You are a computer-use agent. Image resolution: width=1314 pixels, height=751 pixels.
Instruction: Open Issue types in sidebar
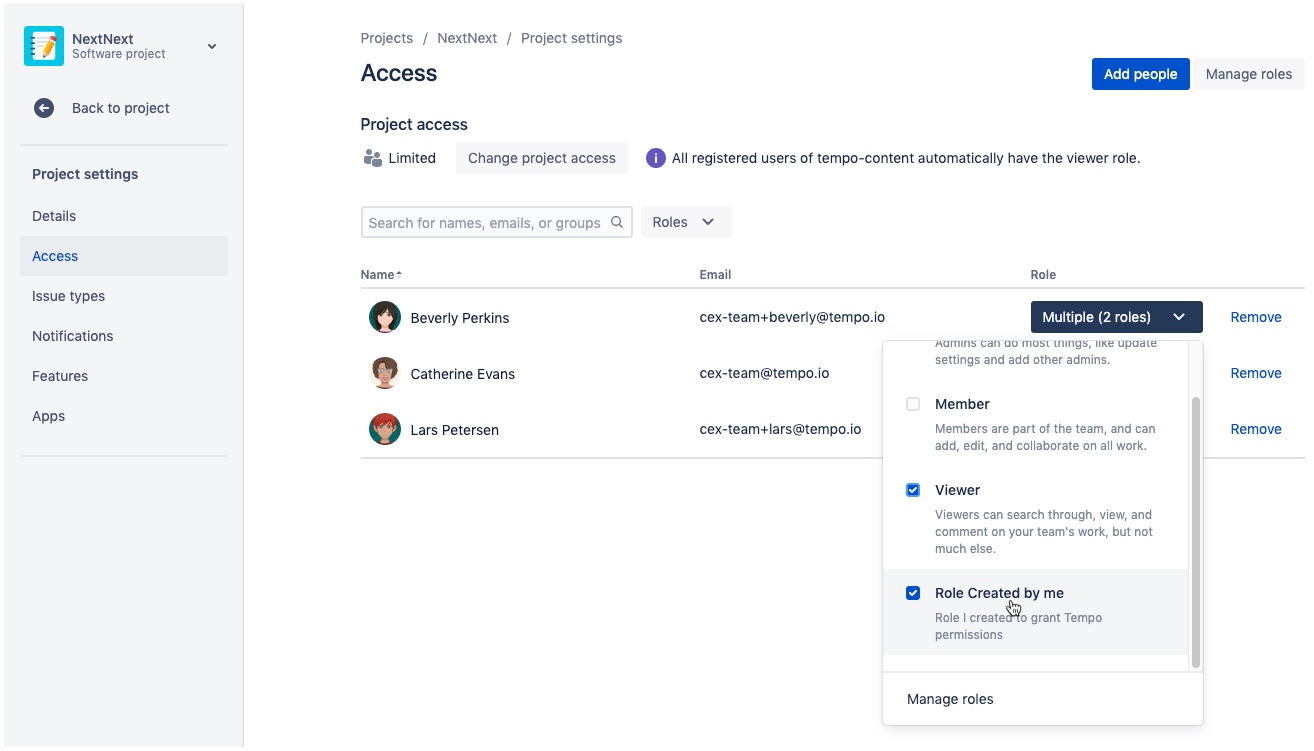tap(68, 296)
